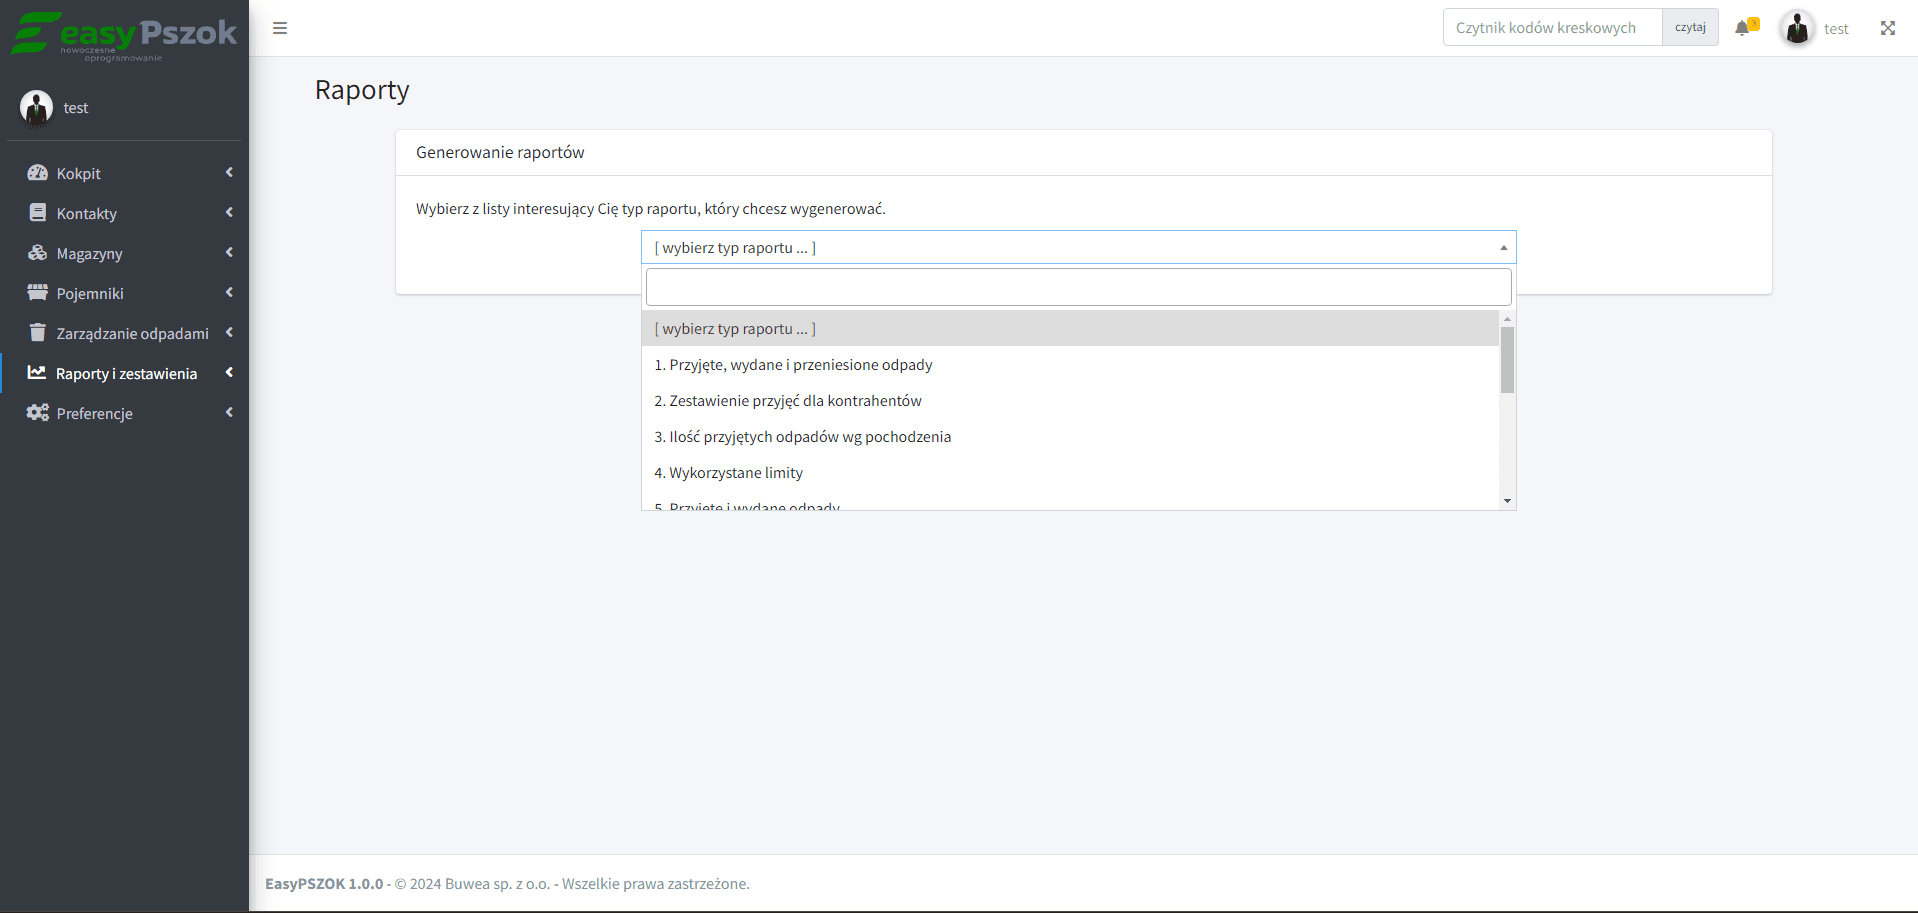This screenshot has width=1918, height=913.
Task: Select report 1. Przyjęte, wydane i przeniesione odpady
Action: pos(793,365)
